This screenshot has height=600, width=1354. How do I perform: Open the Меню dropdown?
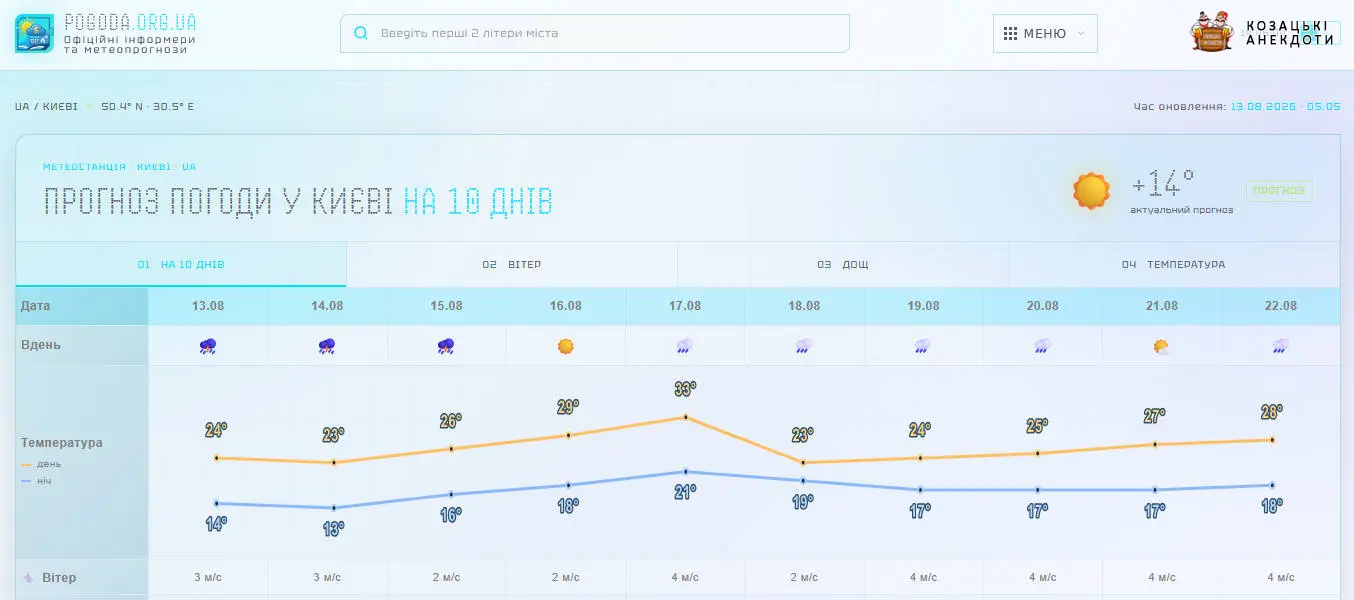(1045, 33)
